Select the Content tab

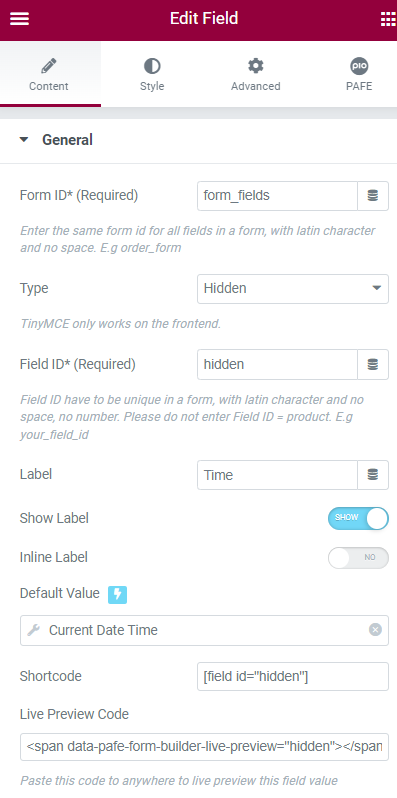pyautogui.click(x=49, y=74)
